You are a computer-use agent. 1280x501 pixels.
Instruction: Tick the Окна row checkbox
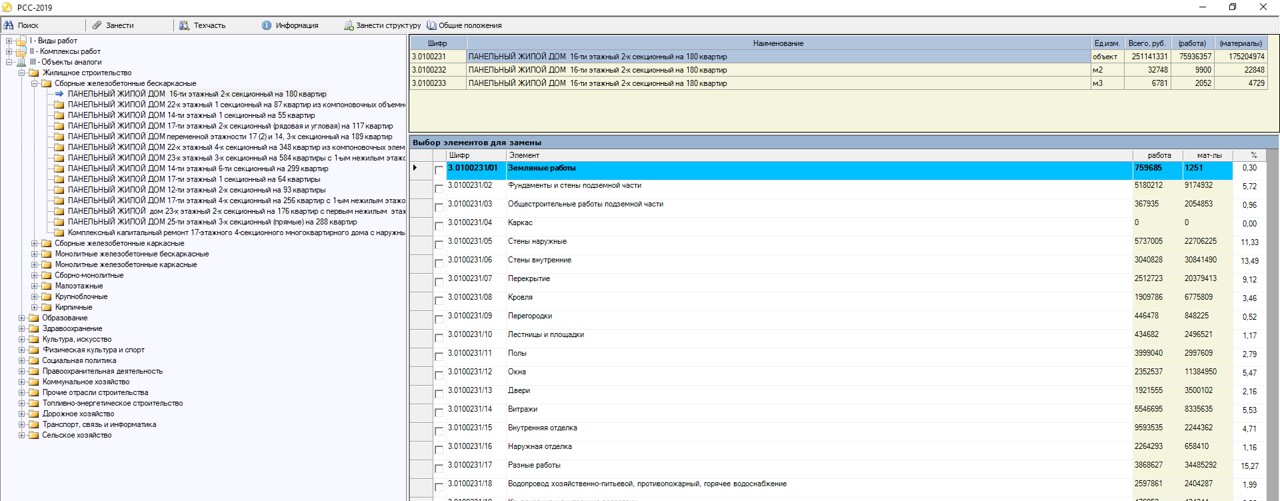coord(439,376)
